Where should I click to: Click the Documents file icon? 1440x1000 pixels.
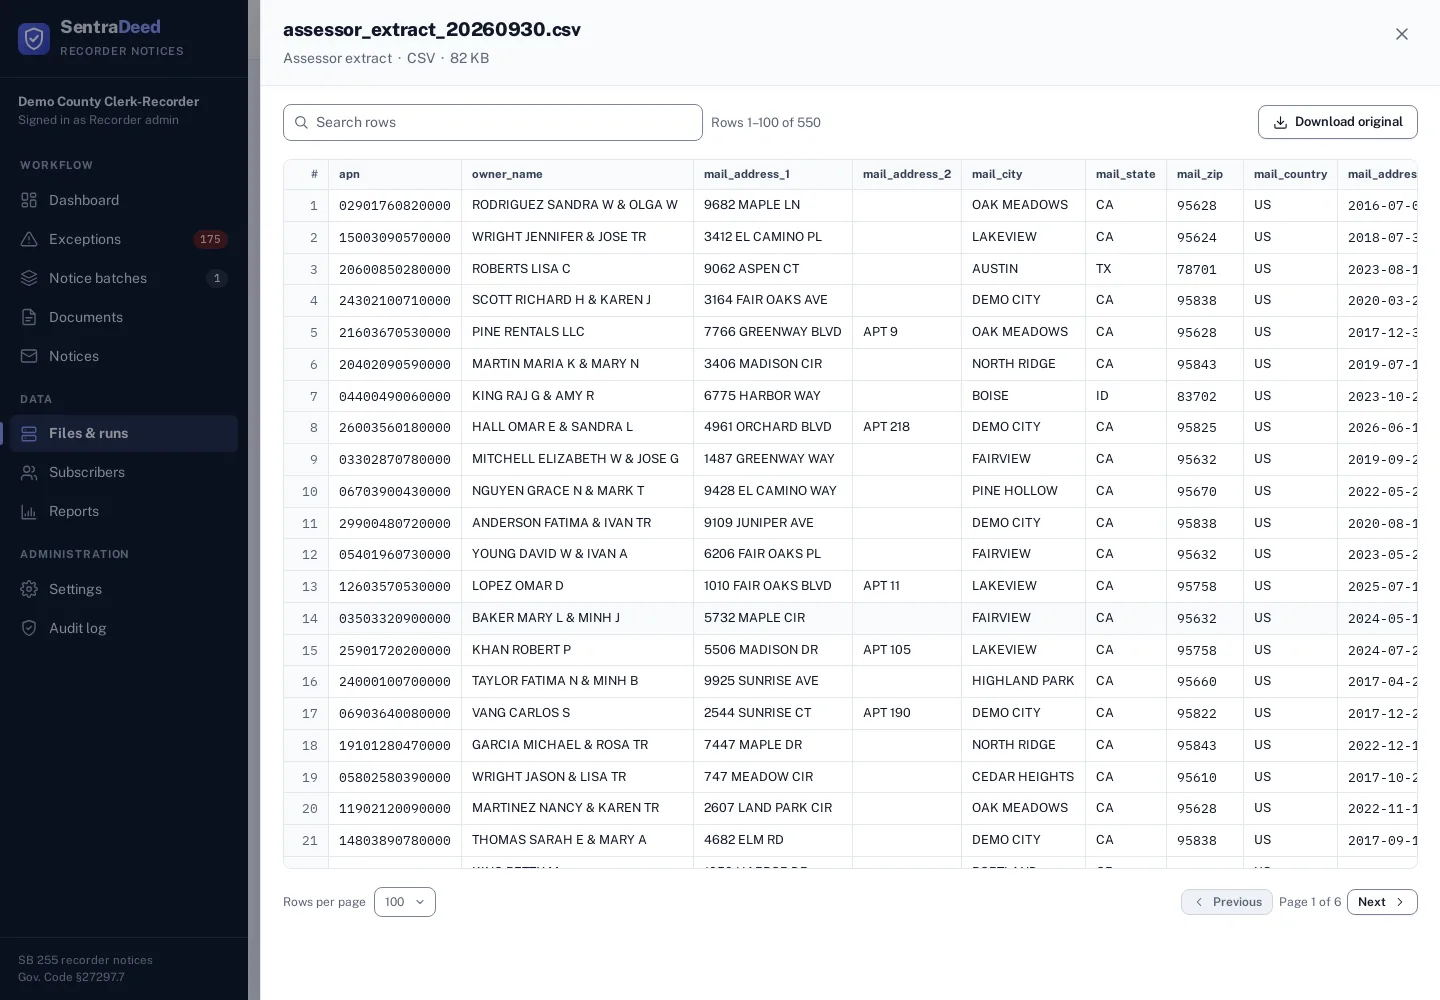(x=29, y=317)
